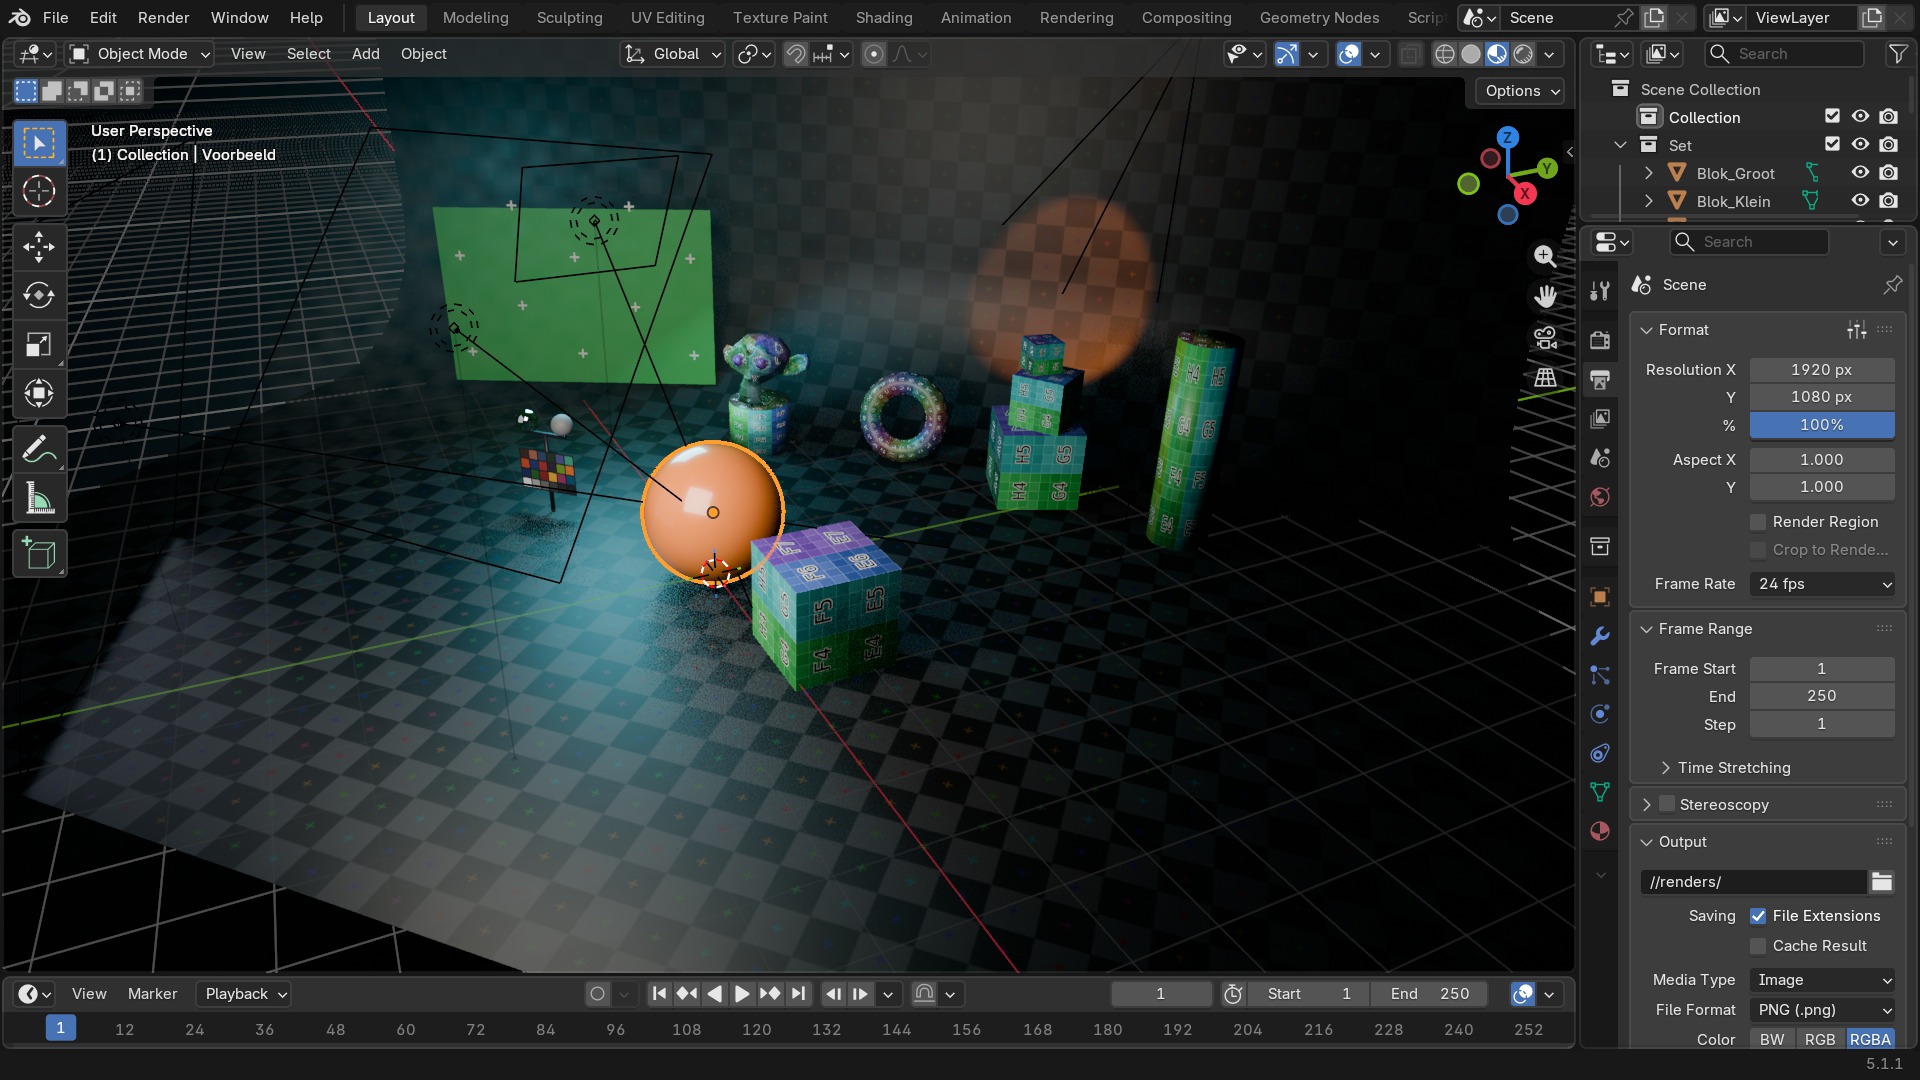Open the Render properties tab

click(x=1600, y=340)
